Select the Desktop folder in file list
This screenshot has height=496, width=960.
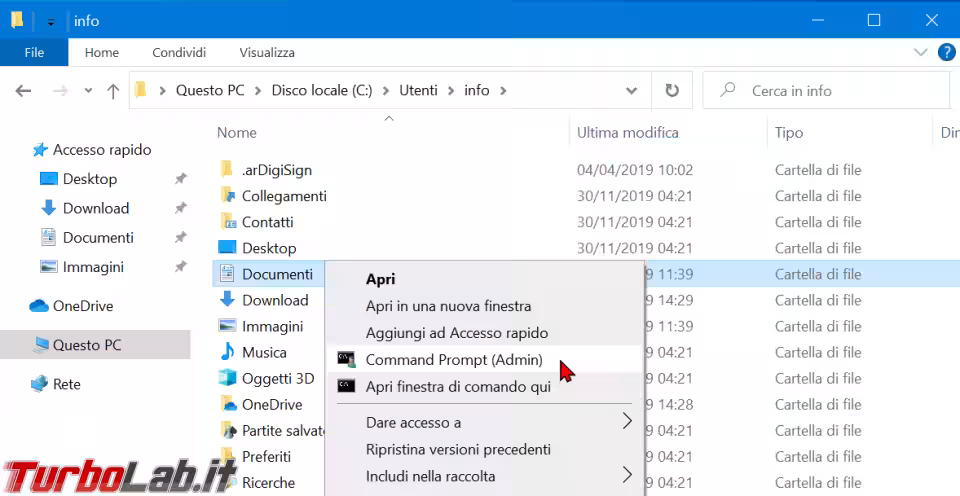[269, 248]
